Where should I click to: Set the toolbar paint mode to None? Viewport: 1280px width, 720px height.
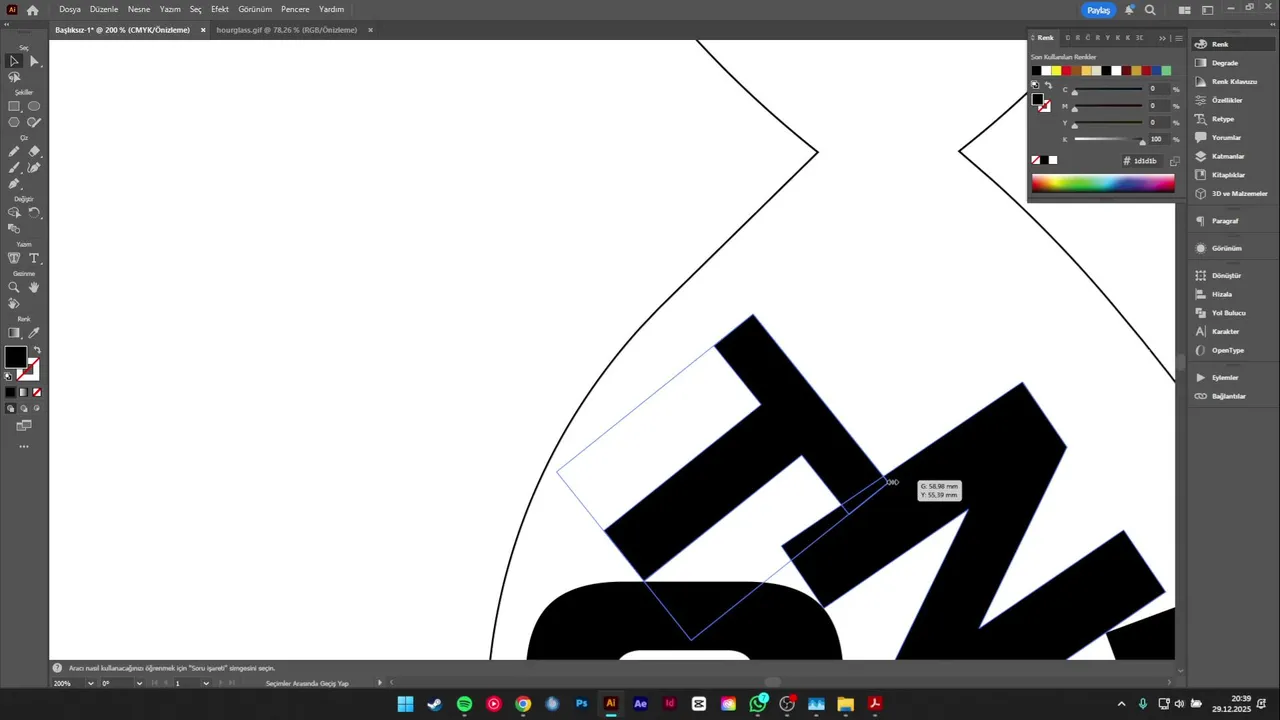click(37, 392)
